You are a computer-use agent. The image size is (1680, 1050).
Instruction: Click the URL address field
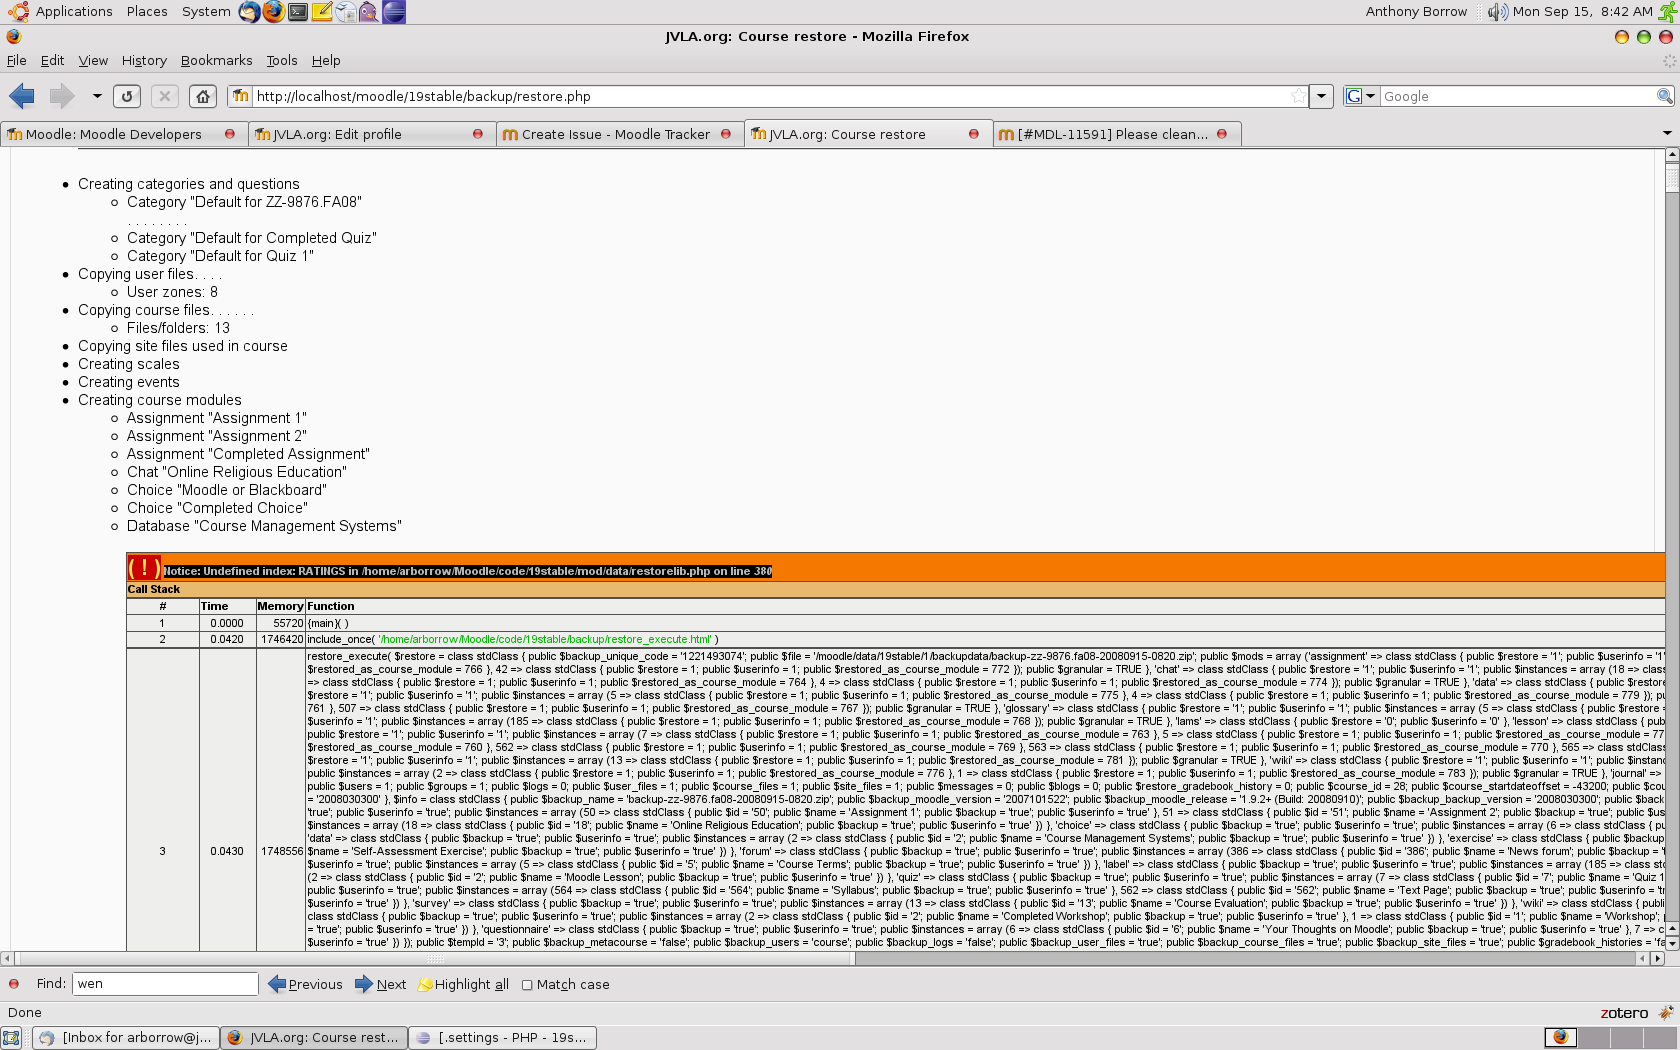pos(770,96)
